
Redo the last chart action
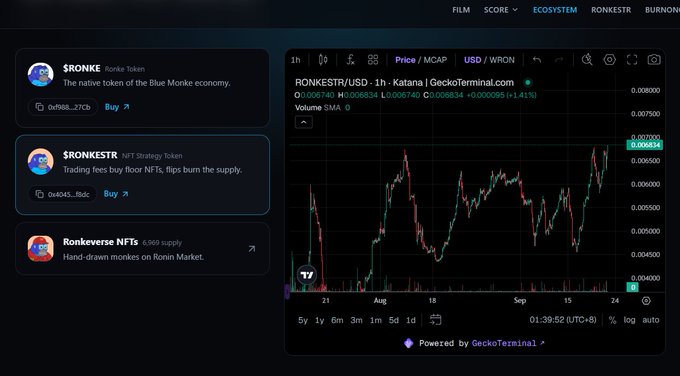click(x=559, y=60)
